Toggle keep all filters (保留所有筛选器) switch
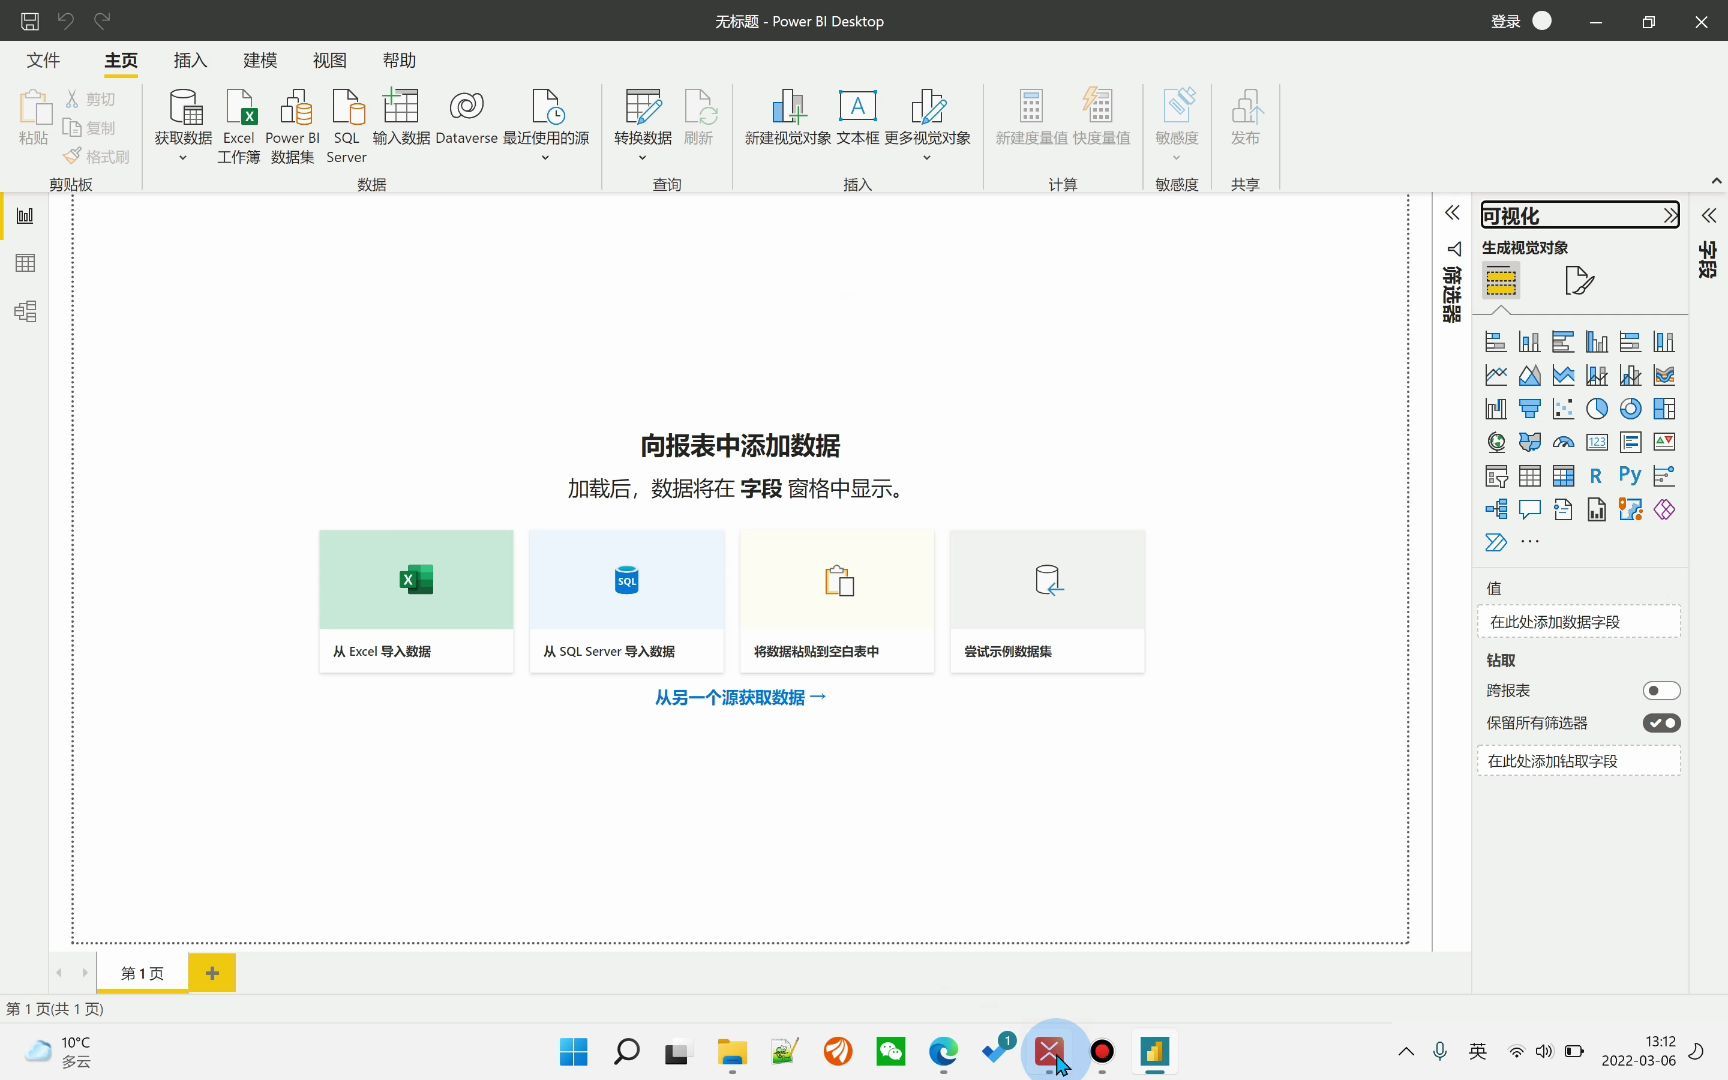The height and width of the screenshot is (1080, 1728). point(1661,723)
